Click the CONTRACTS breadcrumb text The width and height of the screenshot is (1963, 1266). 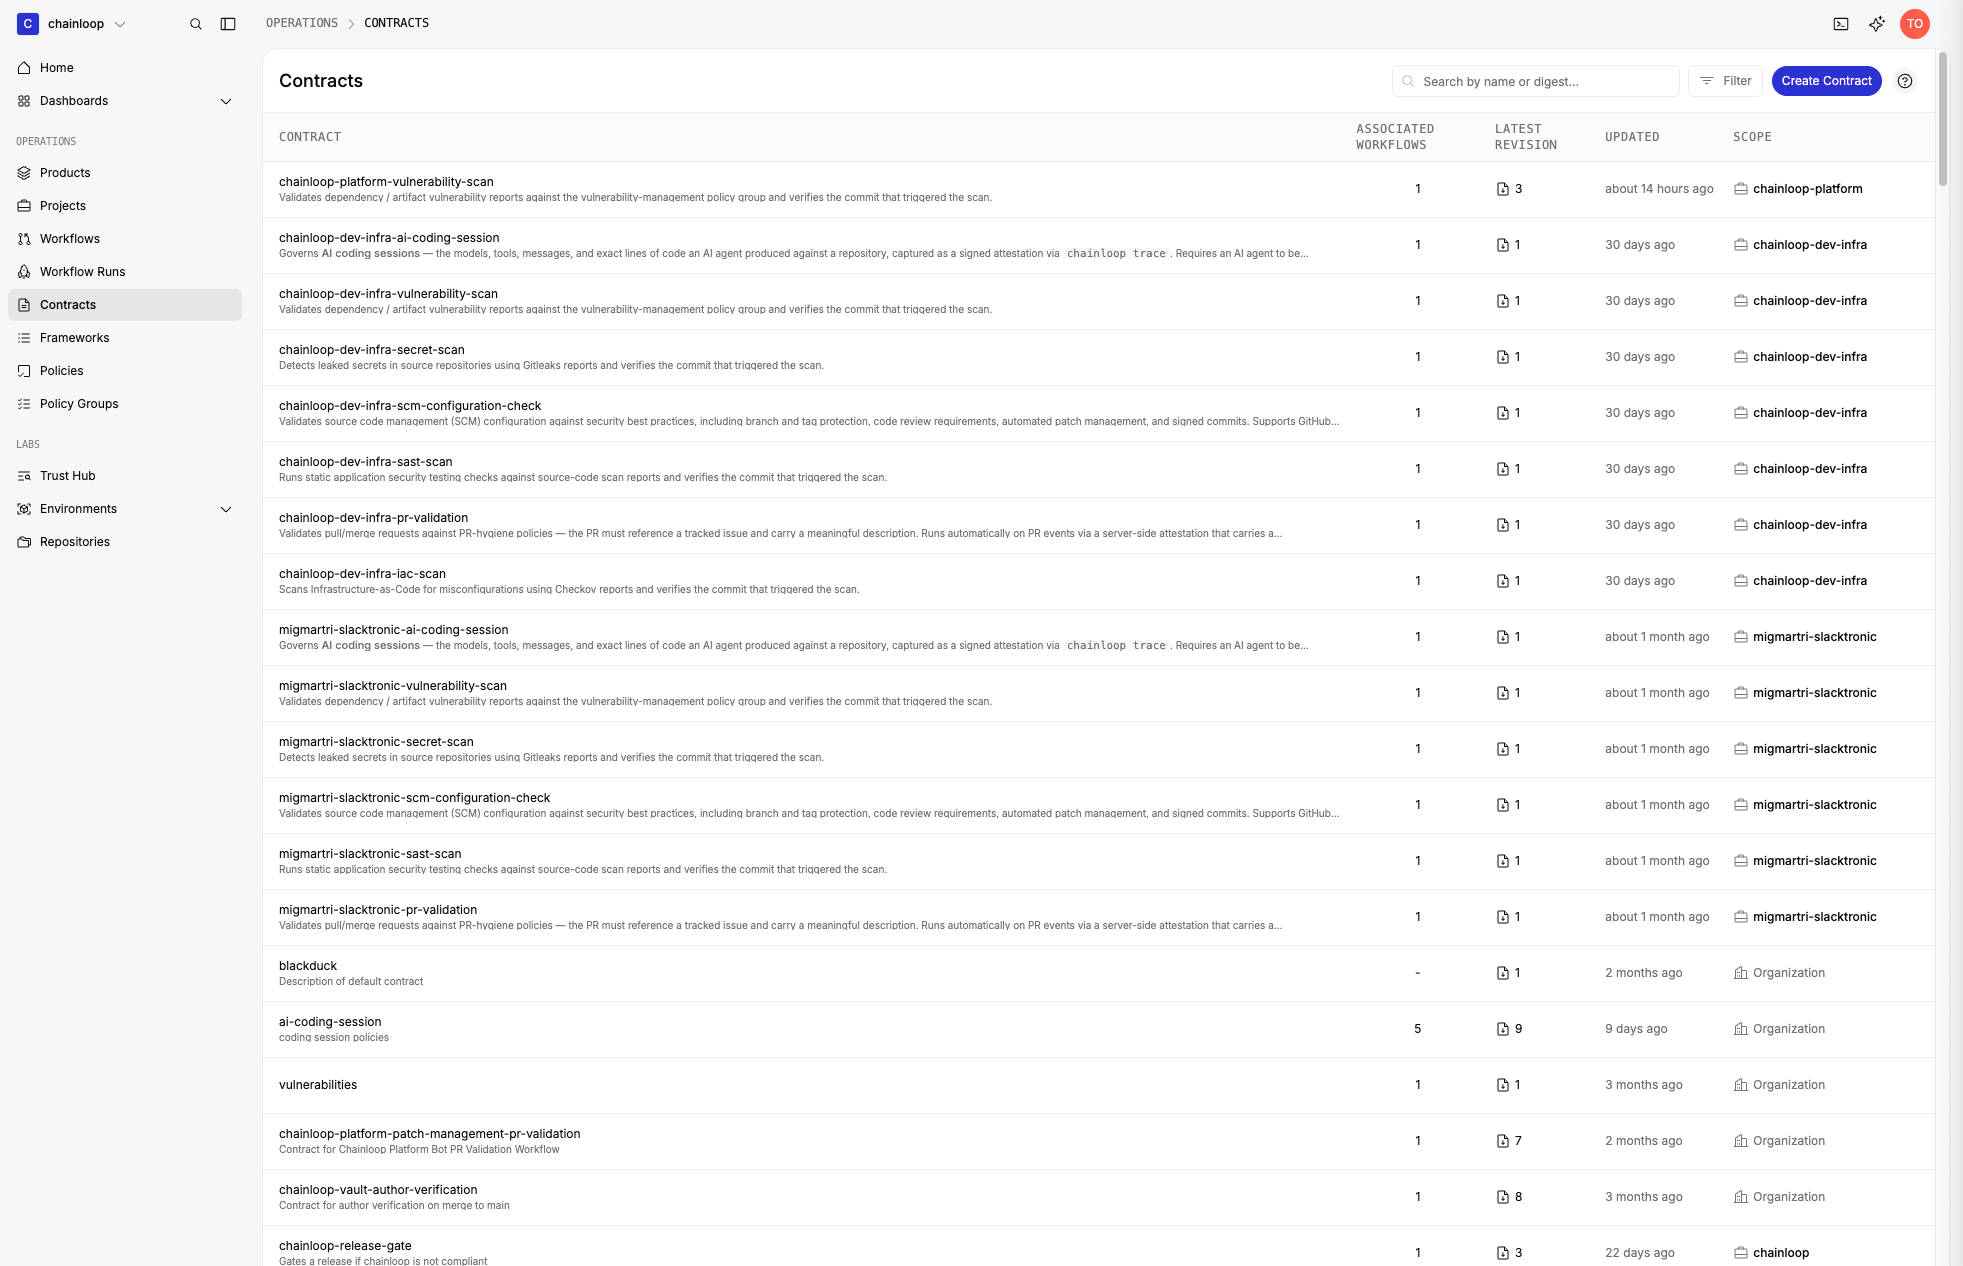tap(396, 23)
